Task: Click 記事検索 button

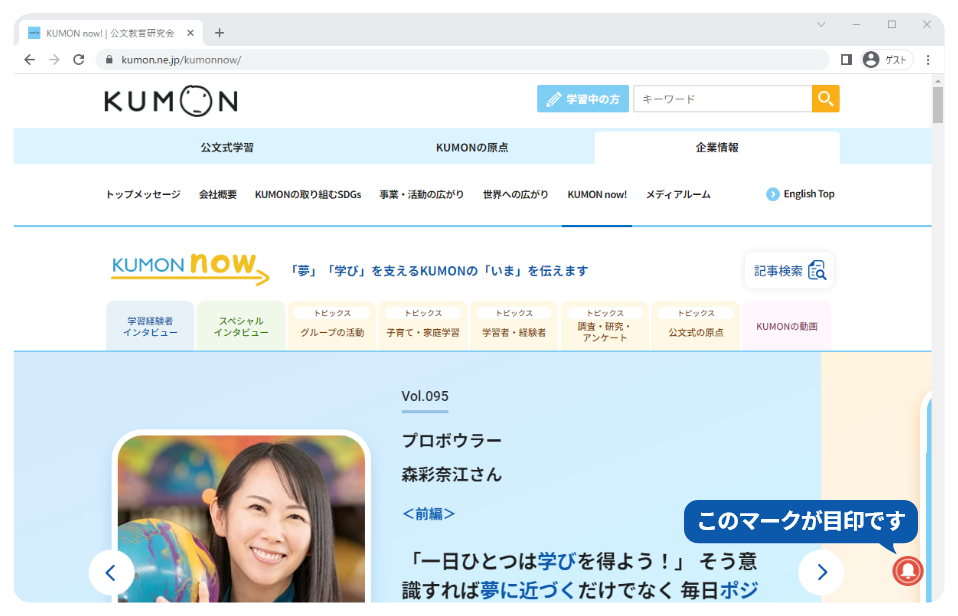Action: click(789, 270)
